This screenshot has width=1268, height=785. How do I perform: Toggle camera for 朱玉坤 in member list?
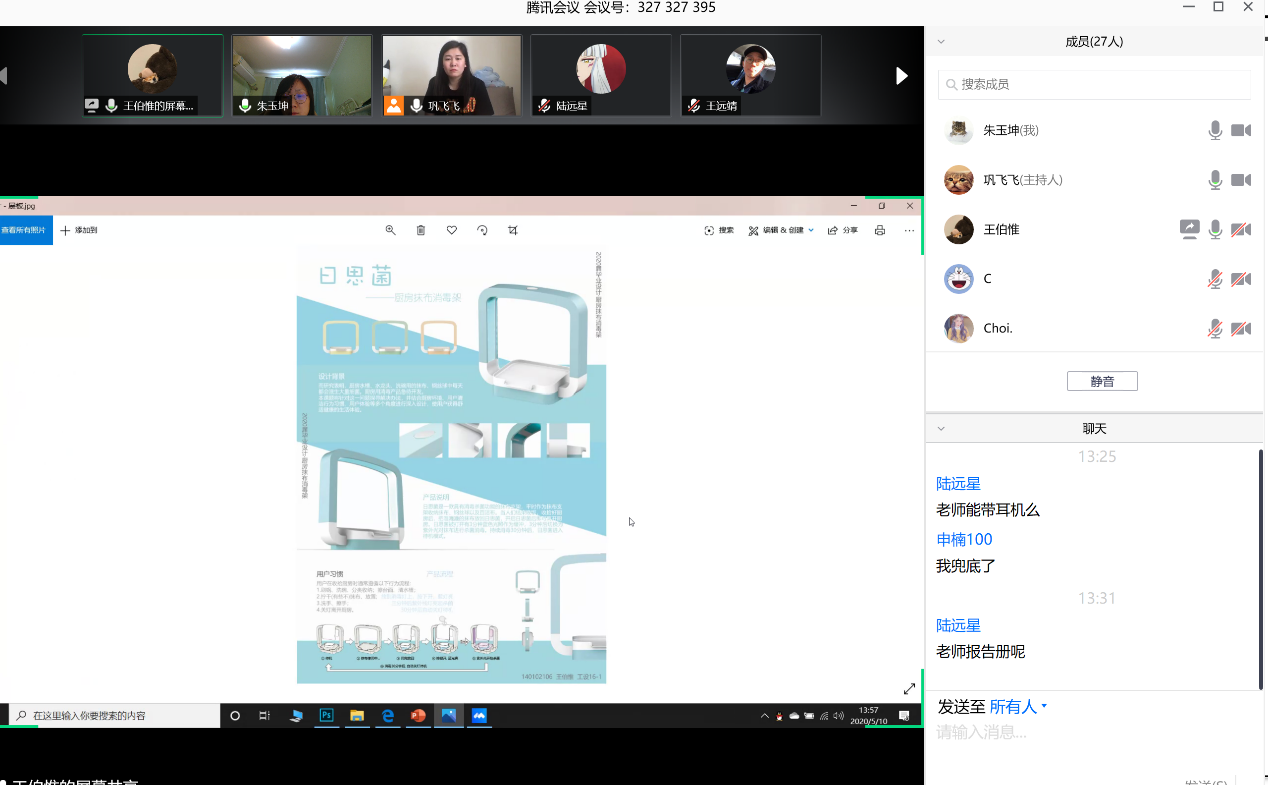(1241, 130)
